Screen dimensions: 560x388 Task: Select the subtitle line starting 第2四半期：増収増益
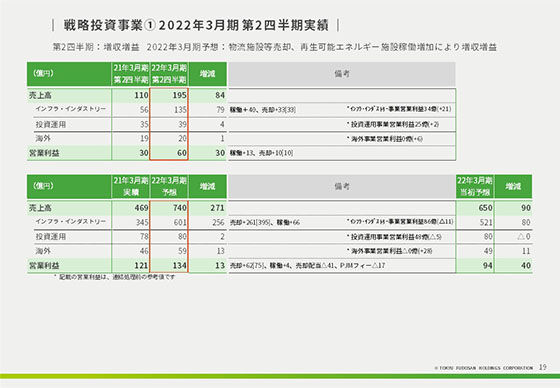[275, 47]
